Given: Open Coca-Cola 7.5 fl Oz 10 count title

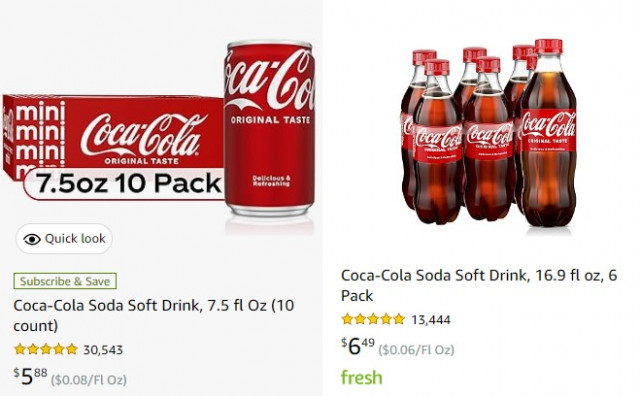Looking at the screenshot, I should 153,315.
